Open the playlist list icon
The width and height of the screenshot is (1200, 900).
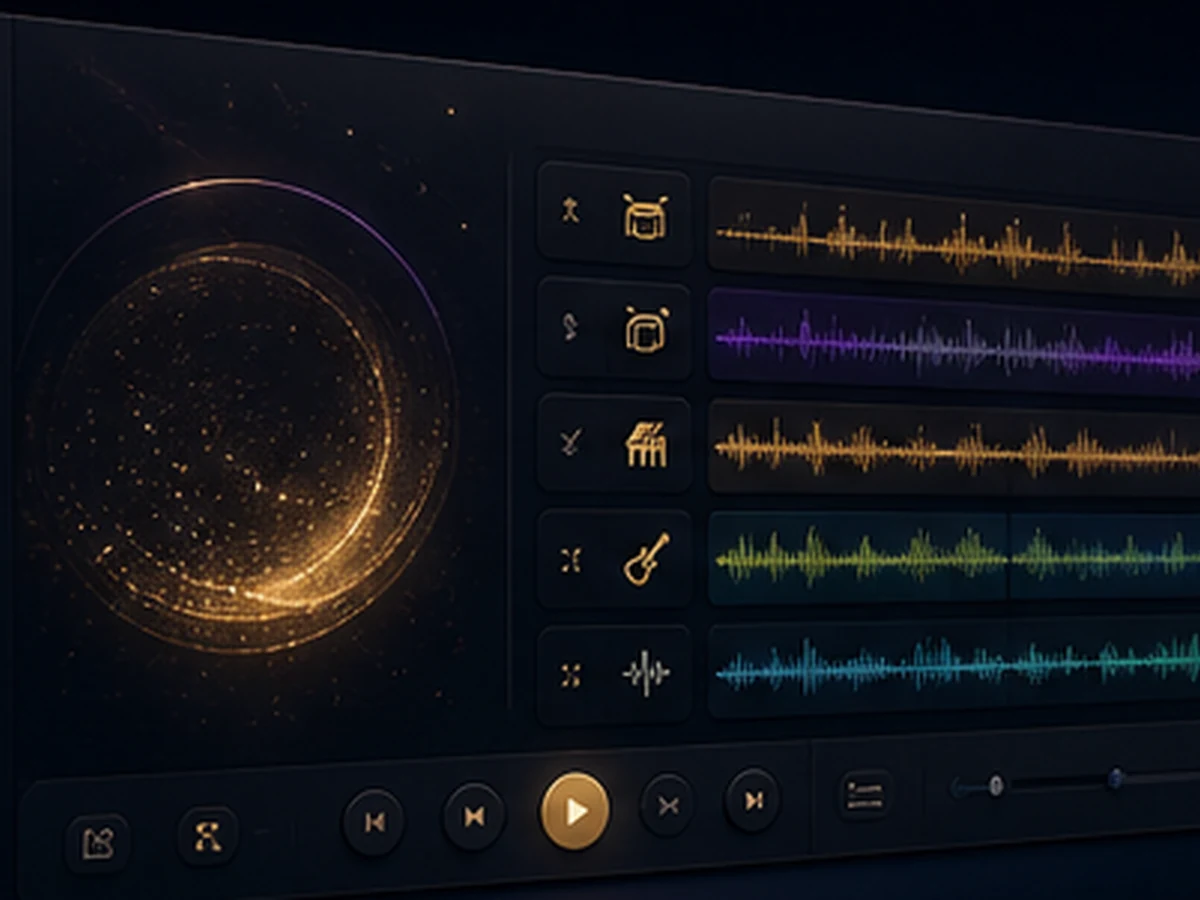click(865, 796)
